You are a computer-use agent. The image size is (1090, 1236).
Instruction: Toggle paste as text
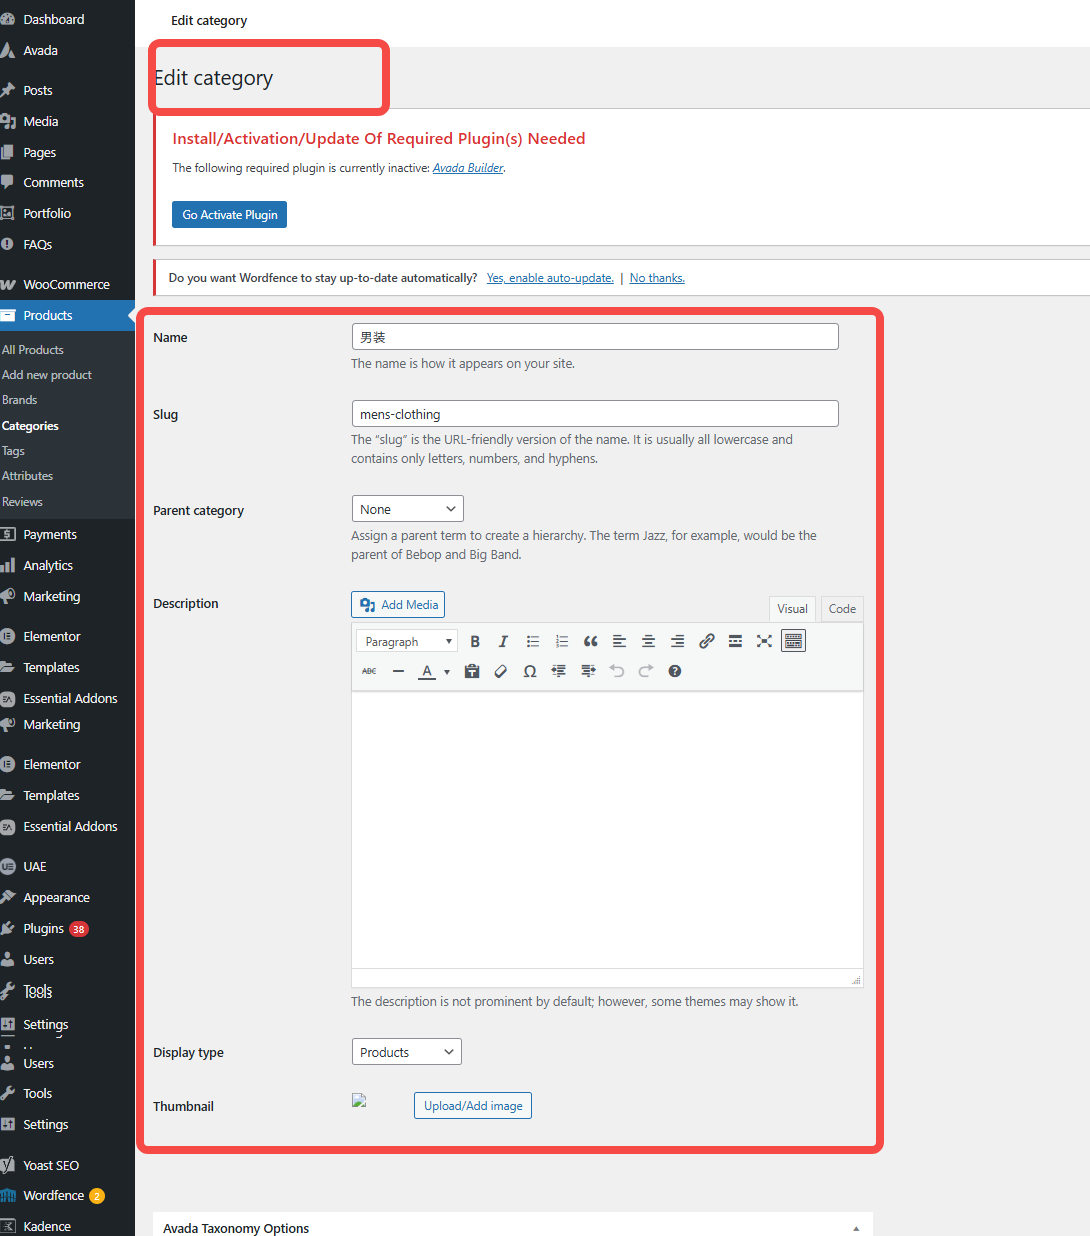tap(472, 671)
